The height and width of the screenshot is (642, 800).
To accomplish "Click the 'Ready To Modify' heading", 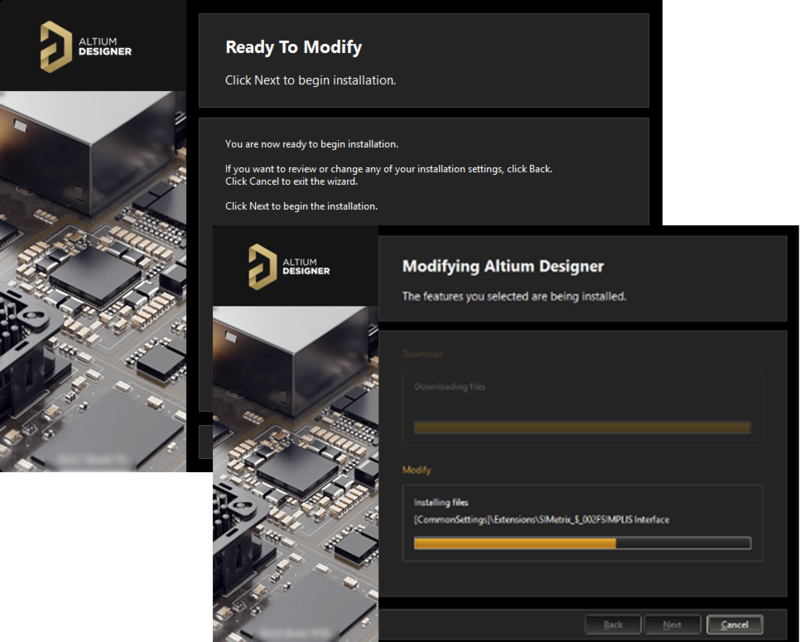I will click(293, 47).
